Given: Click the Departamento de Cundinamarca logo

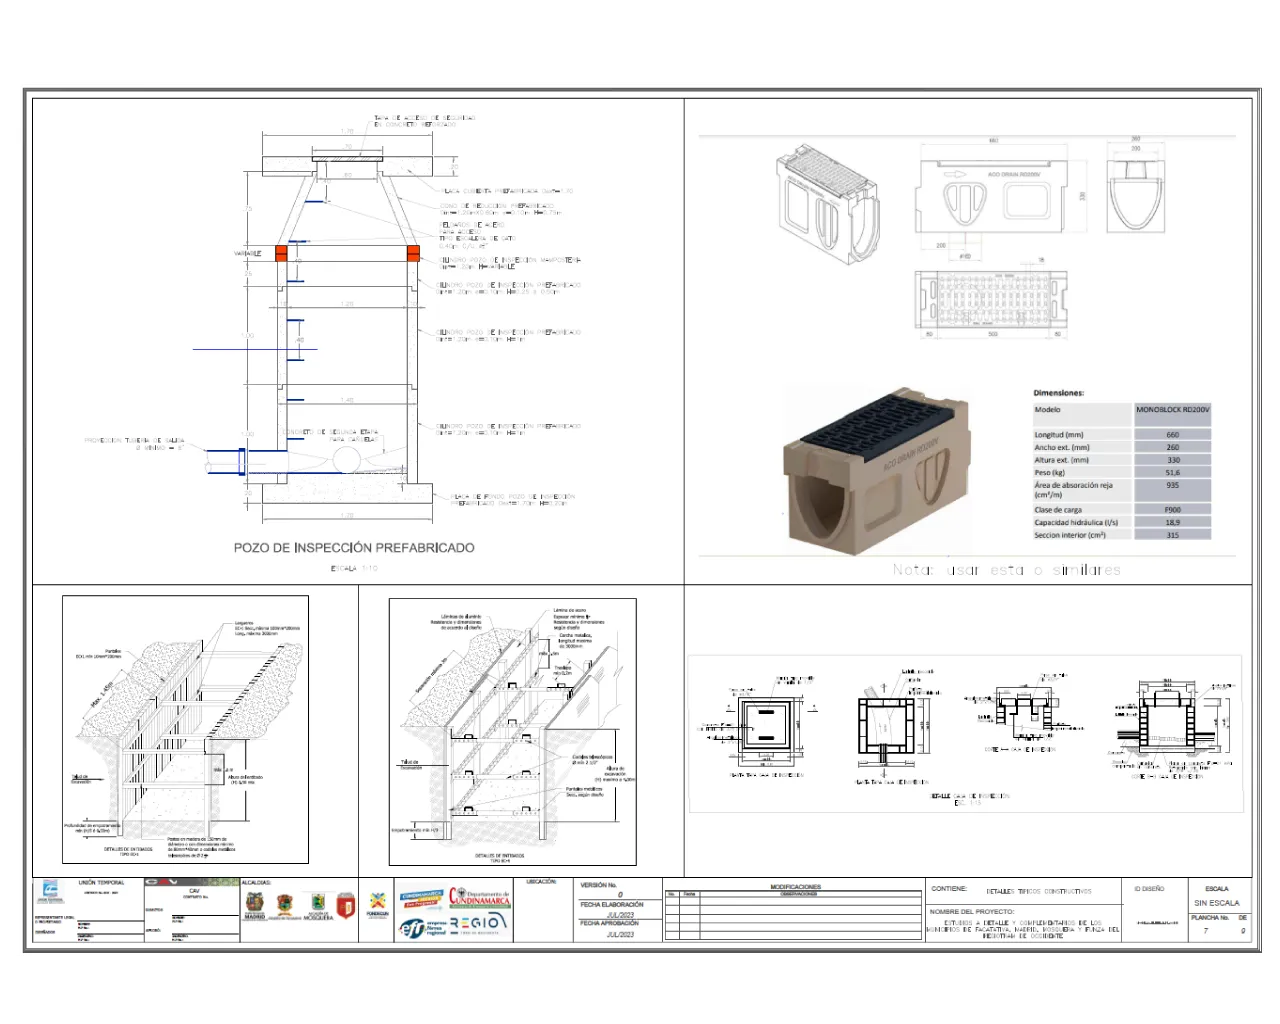Looking at the screenshot, I should 479,898.
